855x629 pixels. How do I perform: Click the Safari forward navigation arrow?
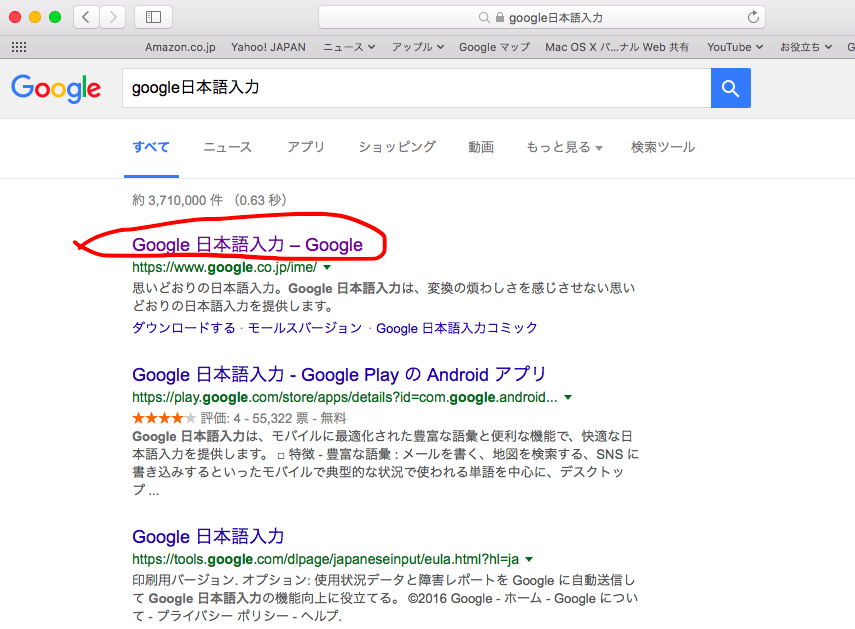(x=112, y=17)
